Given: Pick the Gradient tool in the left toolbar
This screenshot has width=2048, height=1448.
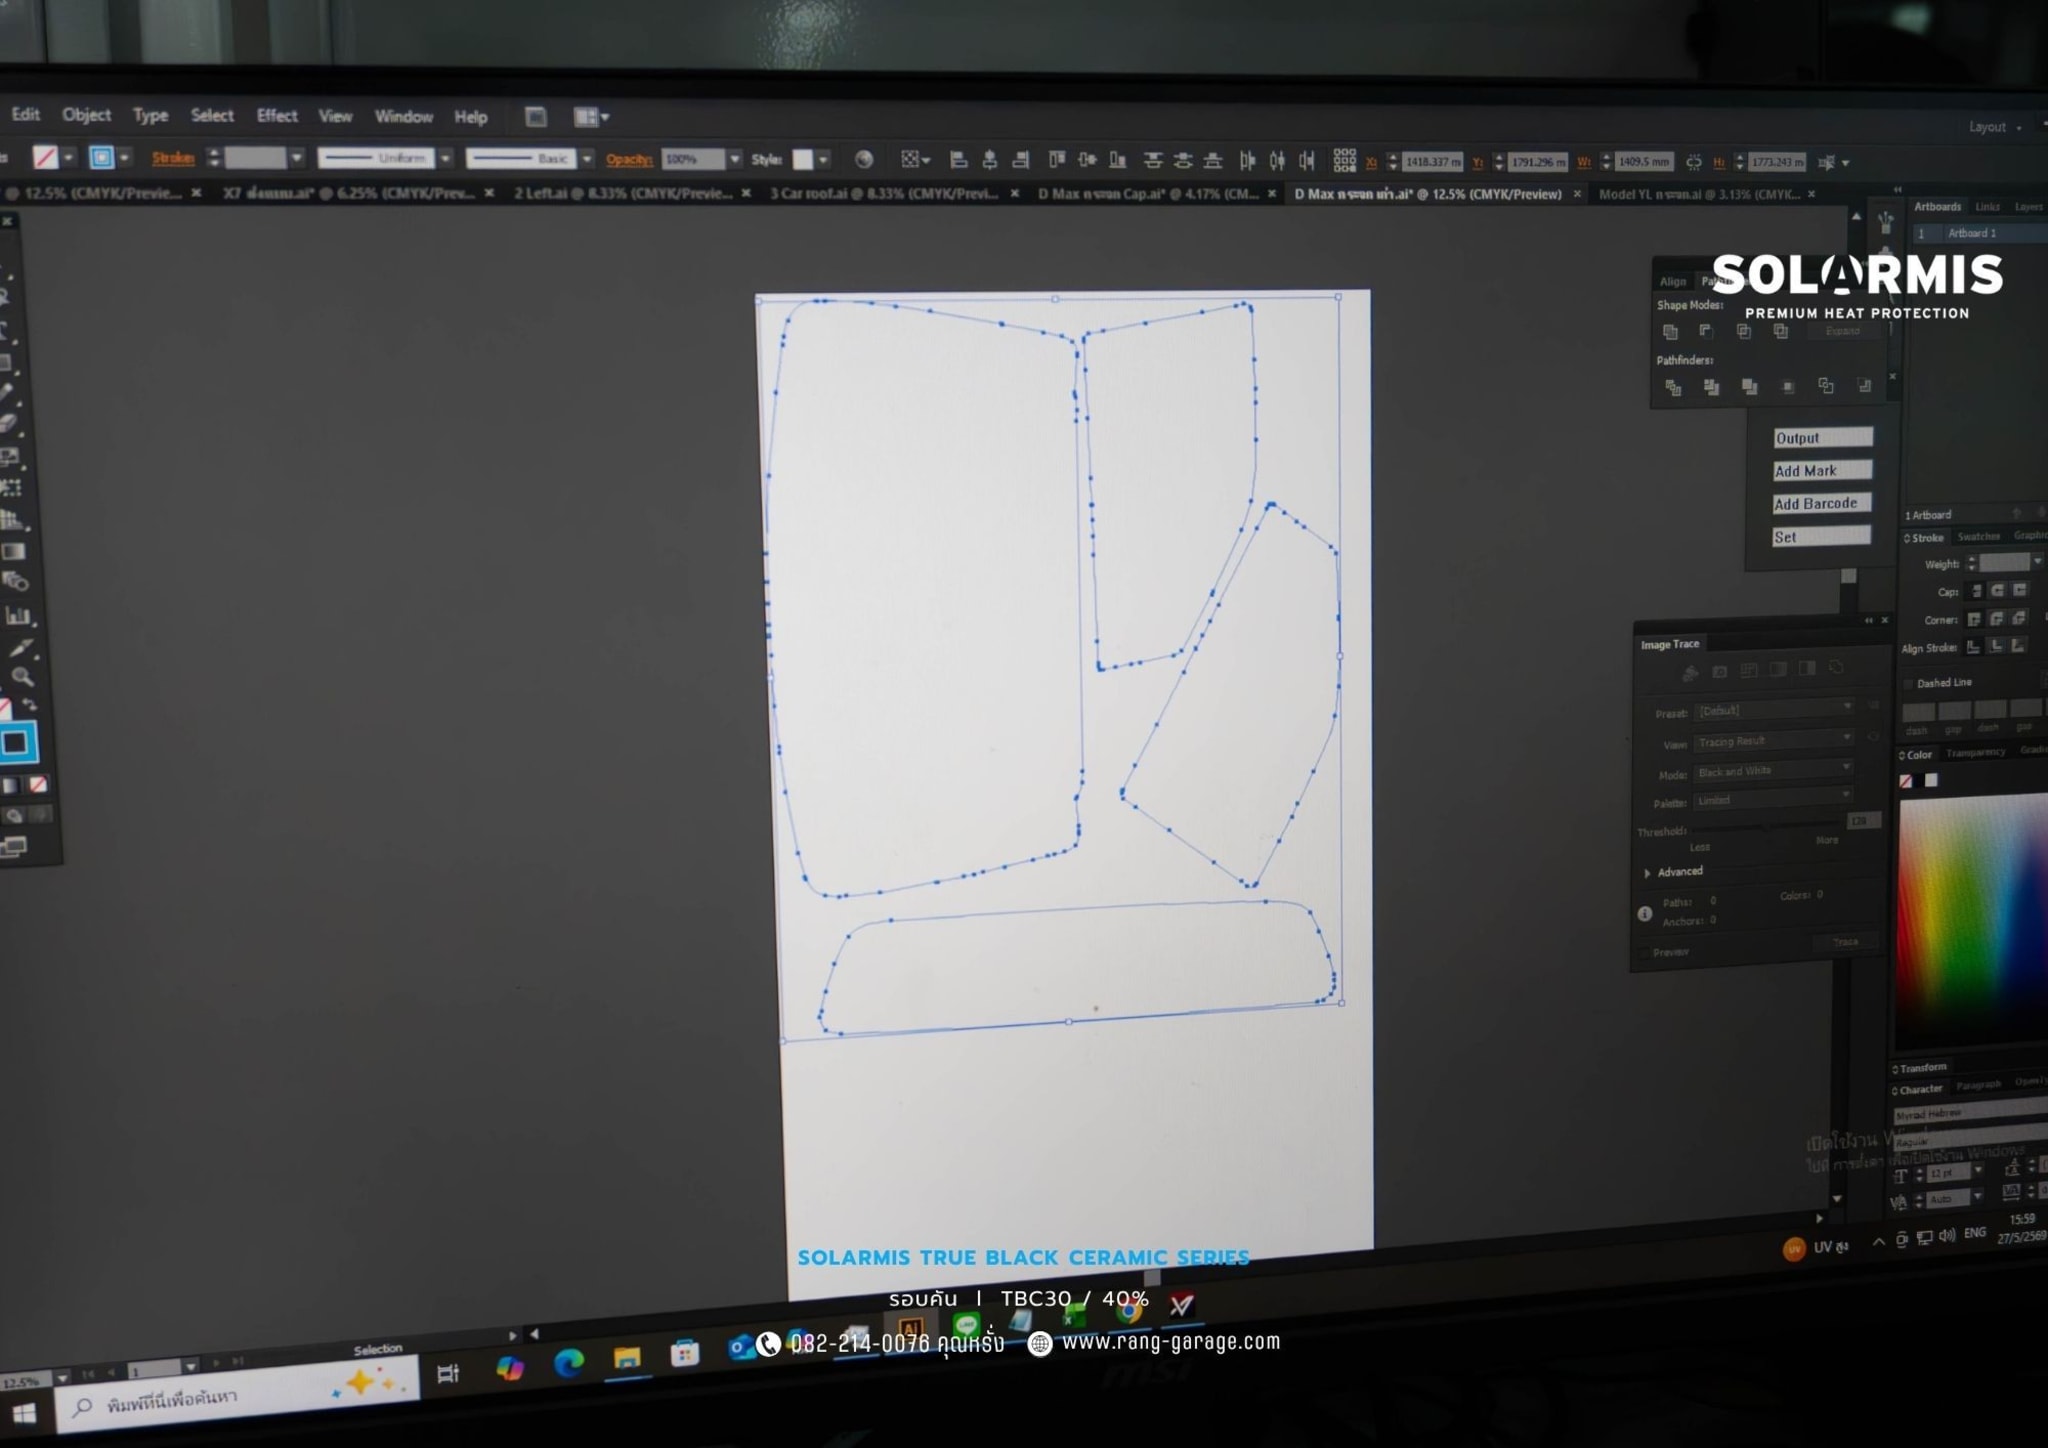Looking at the screenshot, I should pyautogui.click(x=14, y=552).
